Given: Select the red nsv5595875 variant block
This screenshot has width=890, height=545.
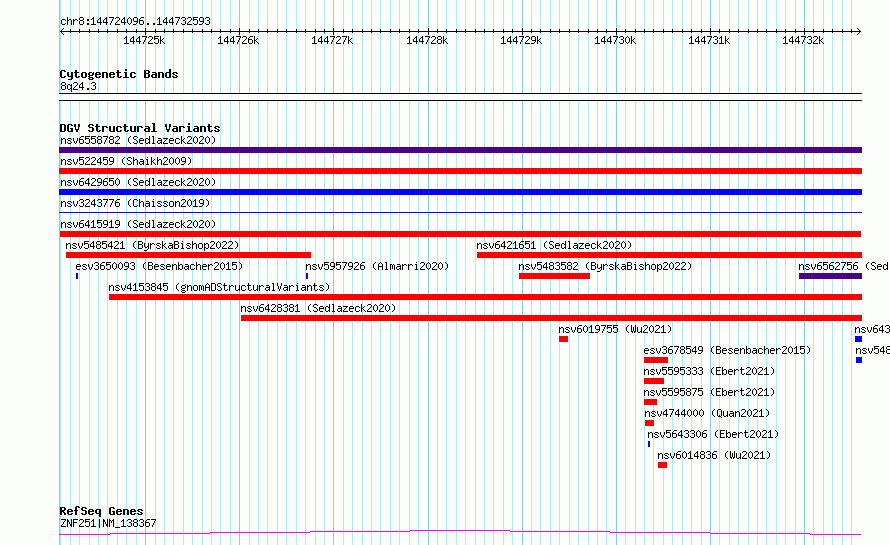Looking at the screenshot, I should point(650,402).
